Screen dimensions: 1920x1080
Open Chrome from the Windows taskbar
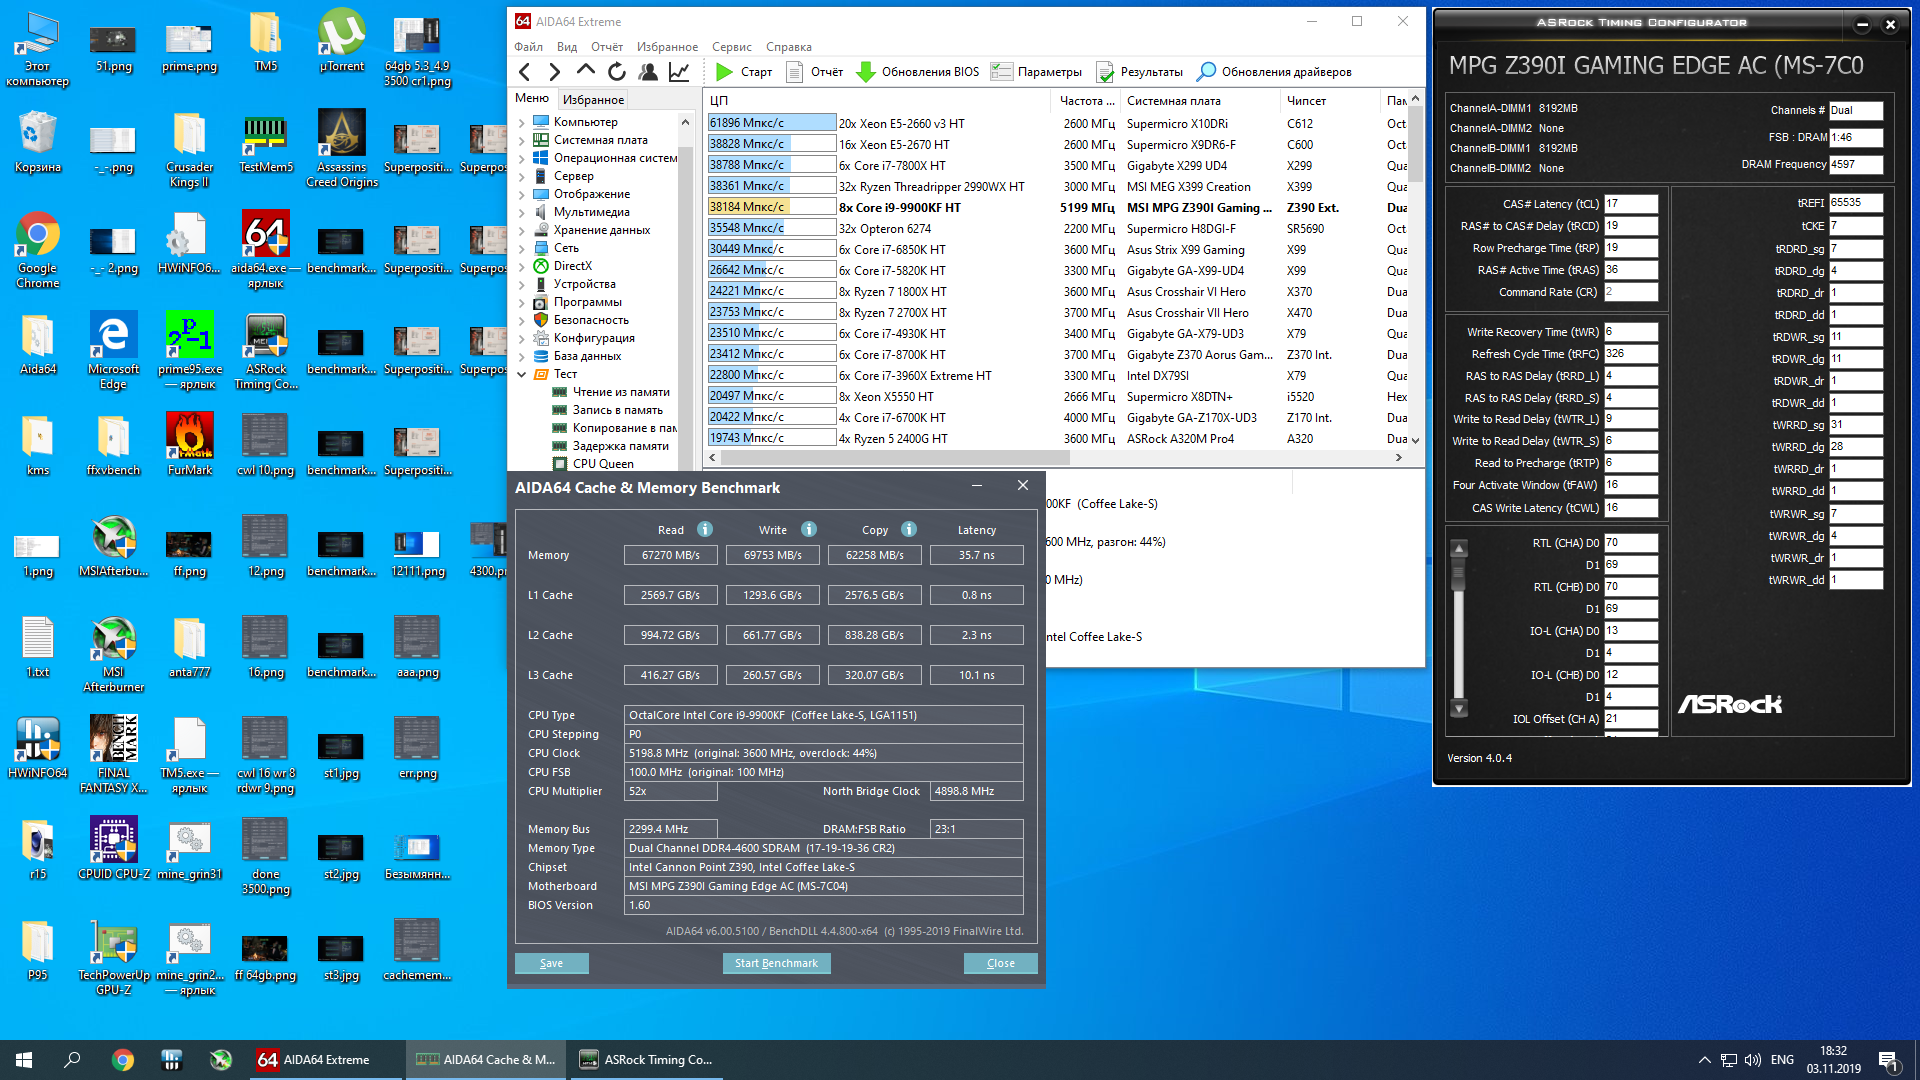(x=123, y=1060)
